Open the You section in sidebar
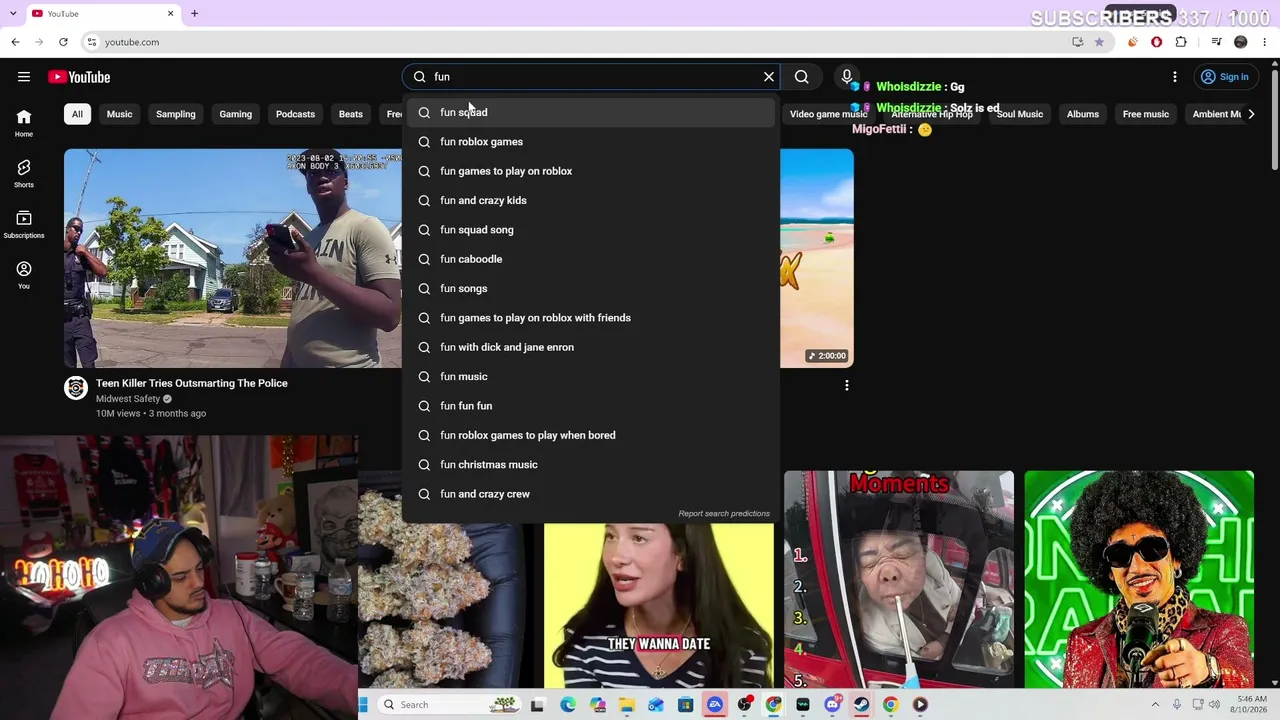The width and height of the screenshot is (1280, 720). pyautogui.click(x=24, y=275)
